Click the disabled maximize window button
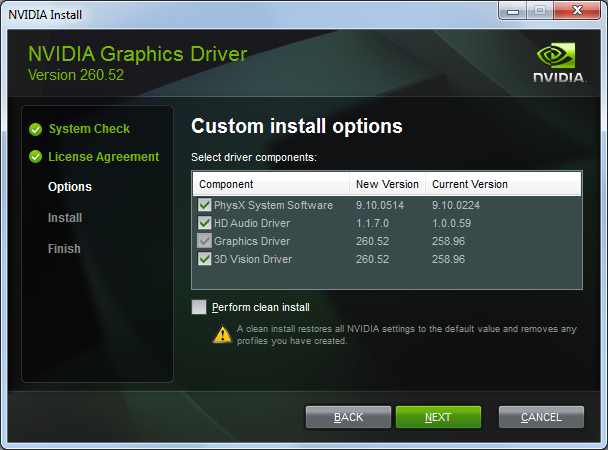 tap(540, 10)
